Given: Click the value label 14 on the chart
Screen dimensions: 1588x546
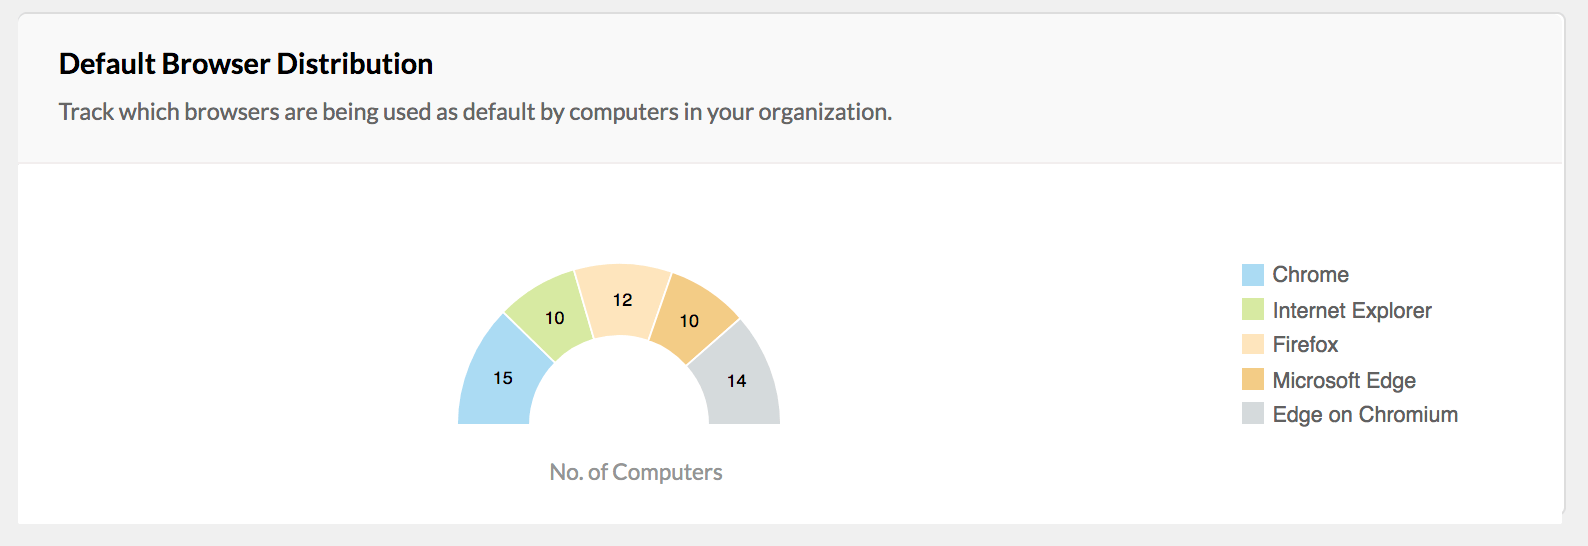Looking at the screenshot, I should (x=736, y=381).
